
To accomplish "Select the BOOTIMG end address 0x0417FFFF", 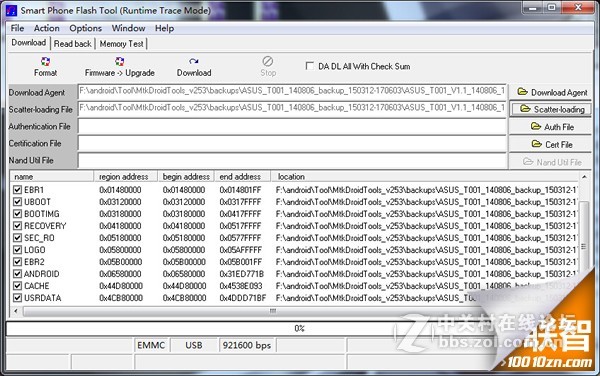I will coord(240,214).
